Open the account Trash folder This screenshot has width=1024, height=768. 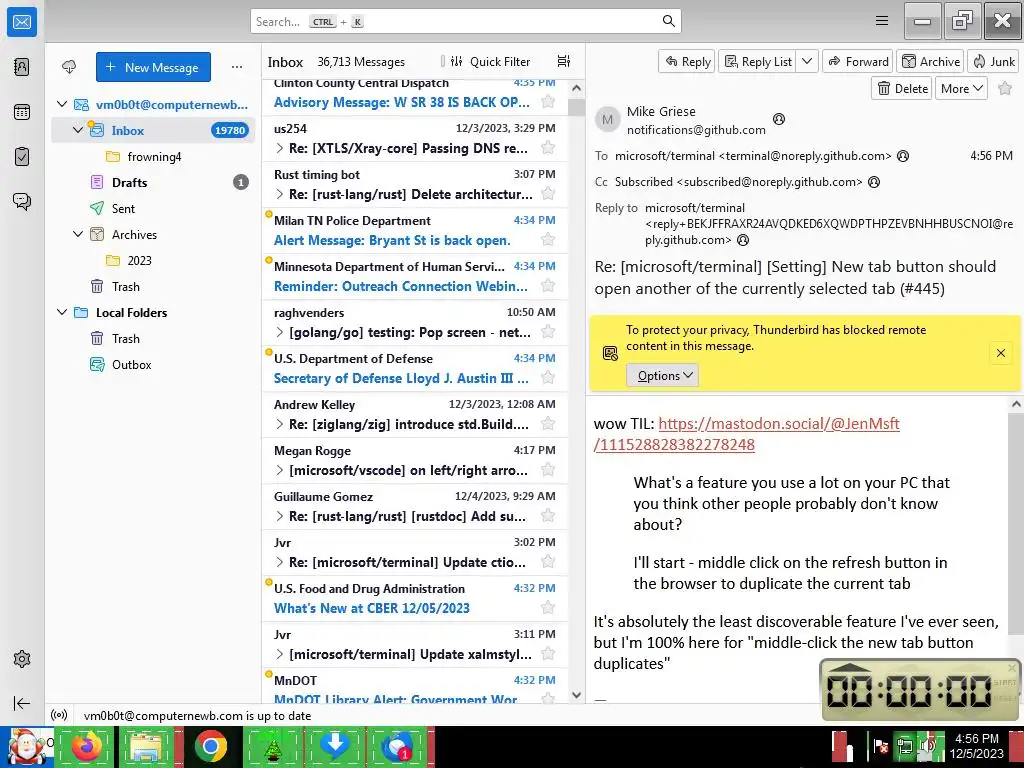(125, 286)
